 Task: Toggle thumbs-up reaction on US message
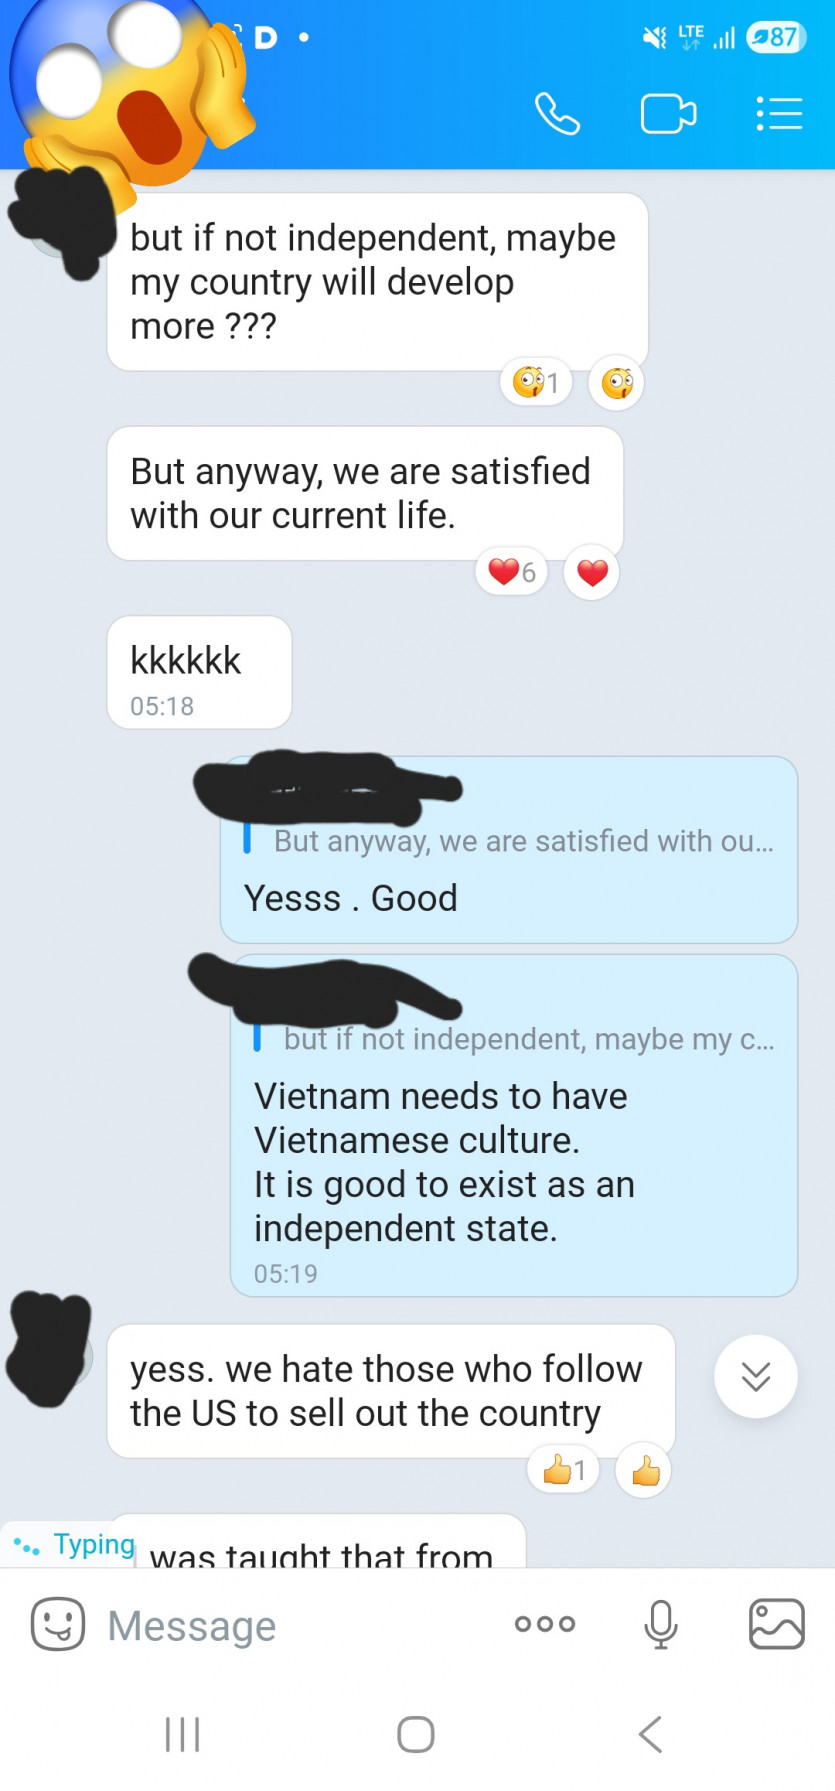pyautogui.click(x=645, y=1470)
